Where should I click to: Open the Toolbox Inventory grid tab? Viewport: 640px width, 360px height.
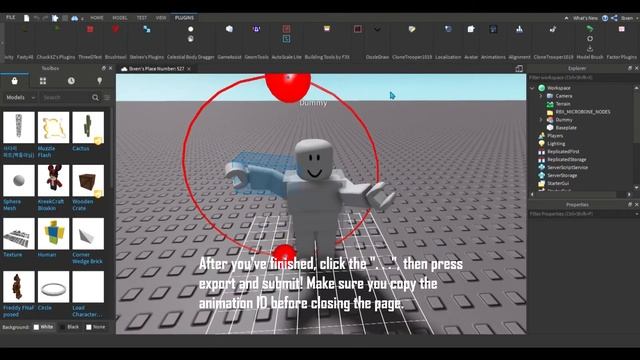click(43, 81)
